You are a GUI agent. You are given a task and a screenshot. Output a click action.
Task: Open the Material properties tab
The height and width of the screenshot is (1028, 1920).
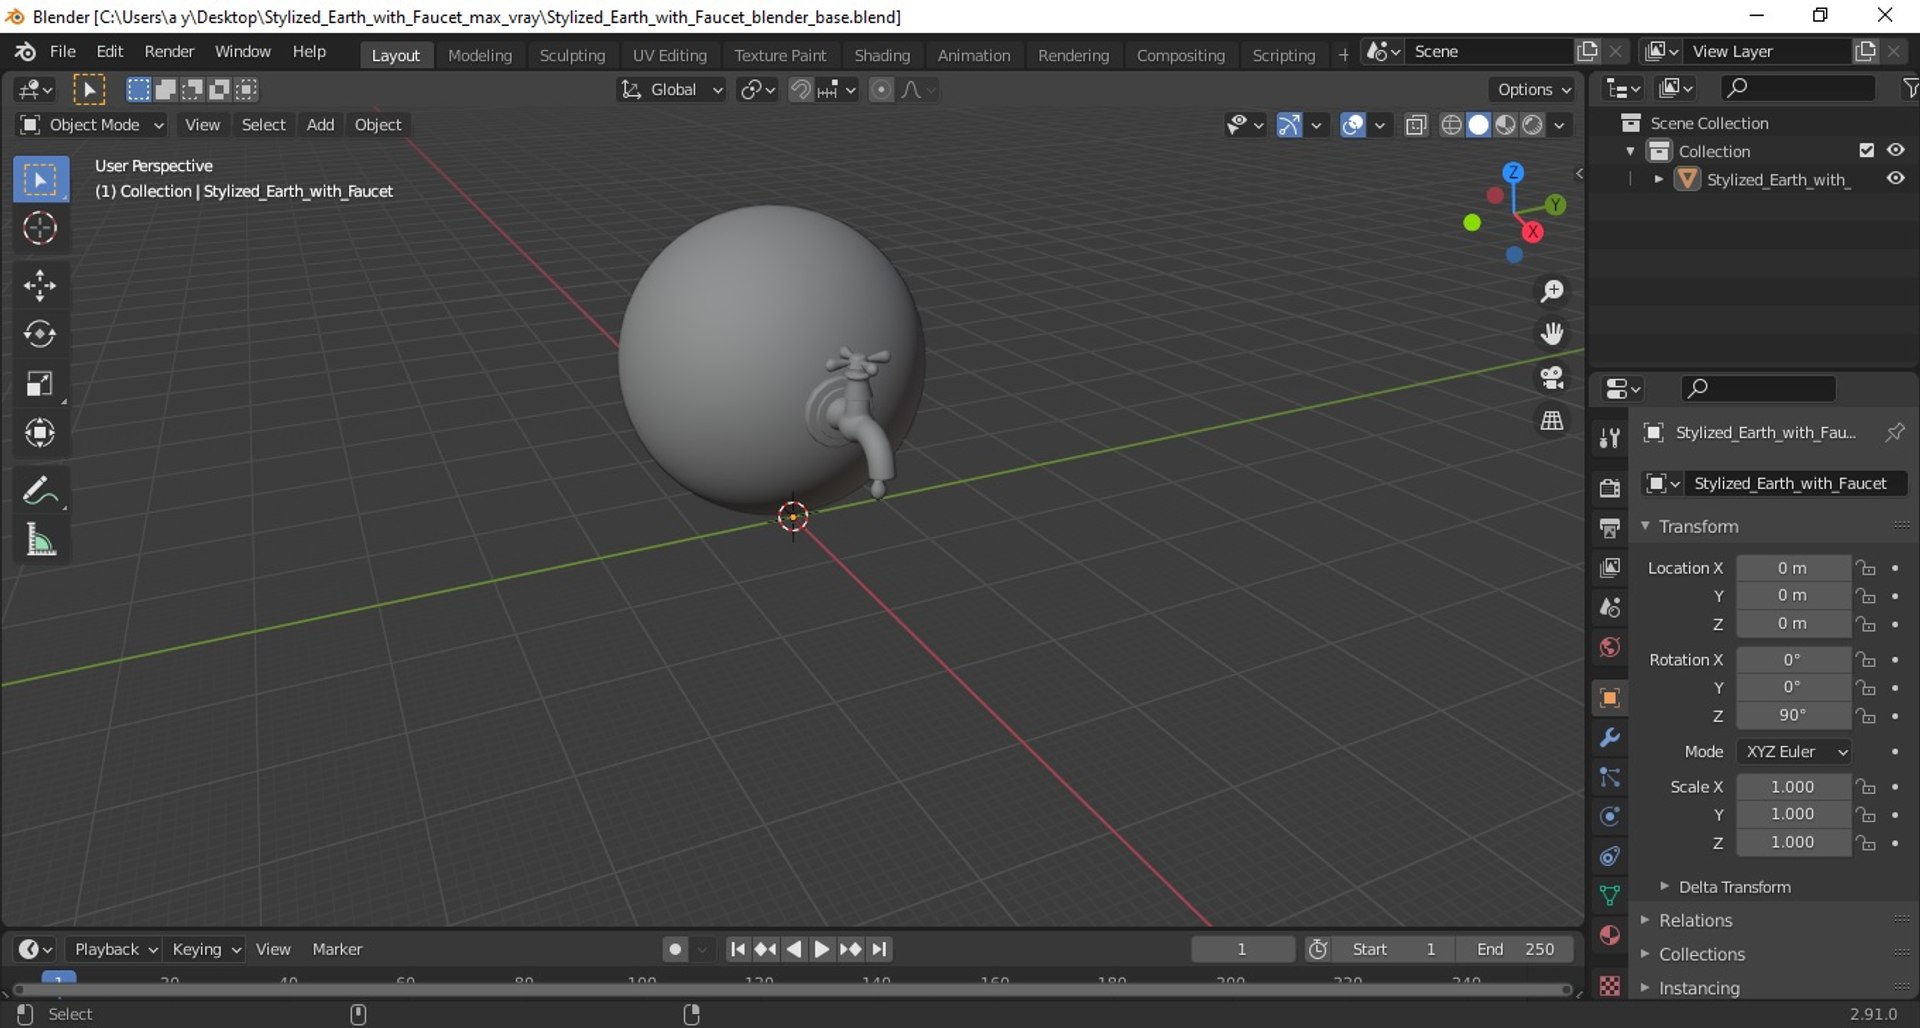pos(1609,936)
